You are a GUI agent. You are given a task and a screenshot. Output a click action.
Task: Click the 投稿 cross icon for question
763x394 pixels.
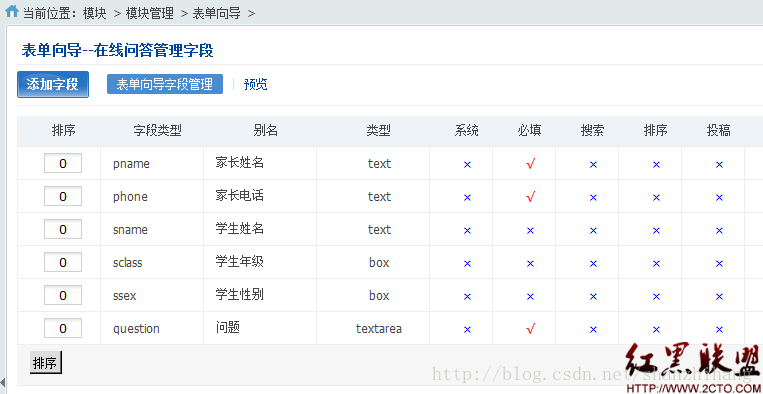click(x=719, y=330)
